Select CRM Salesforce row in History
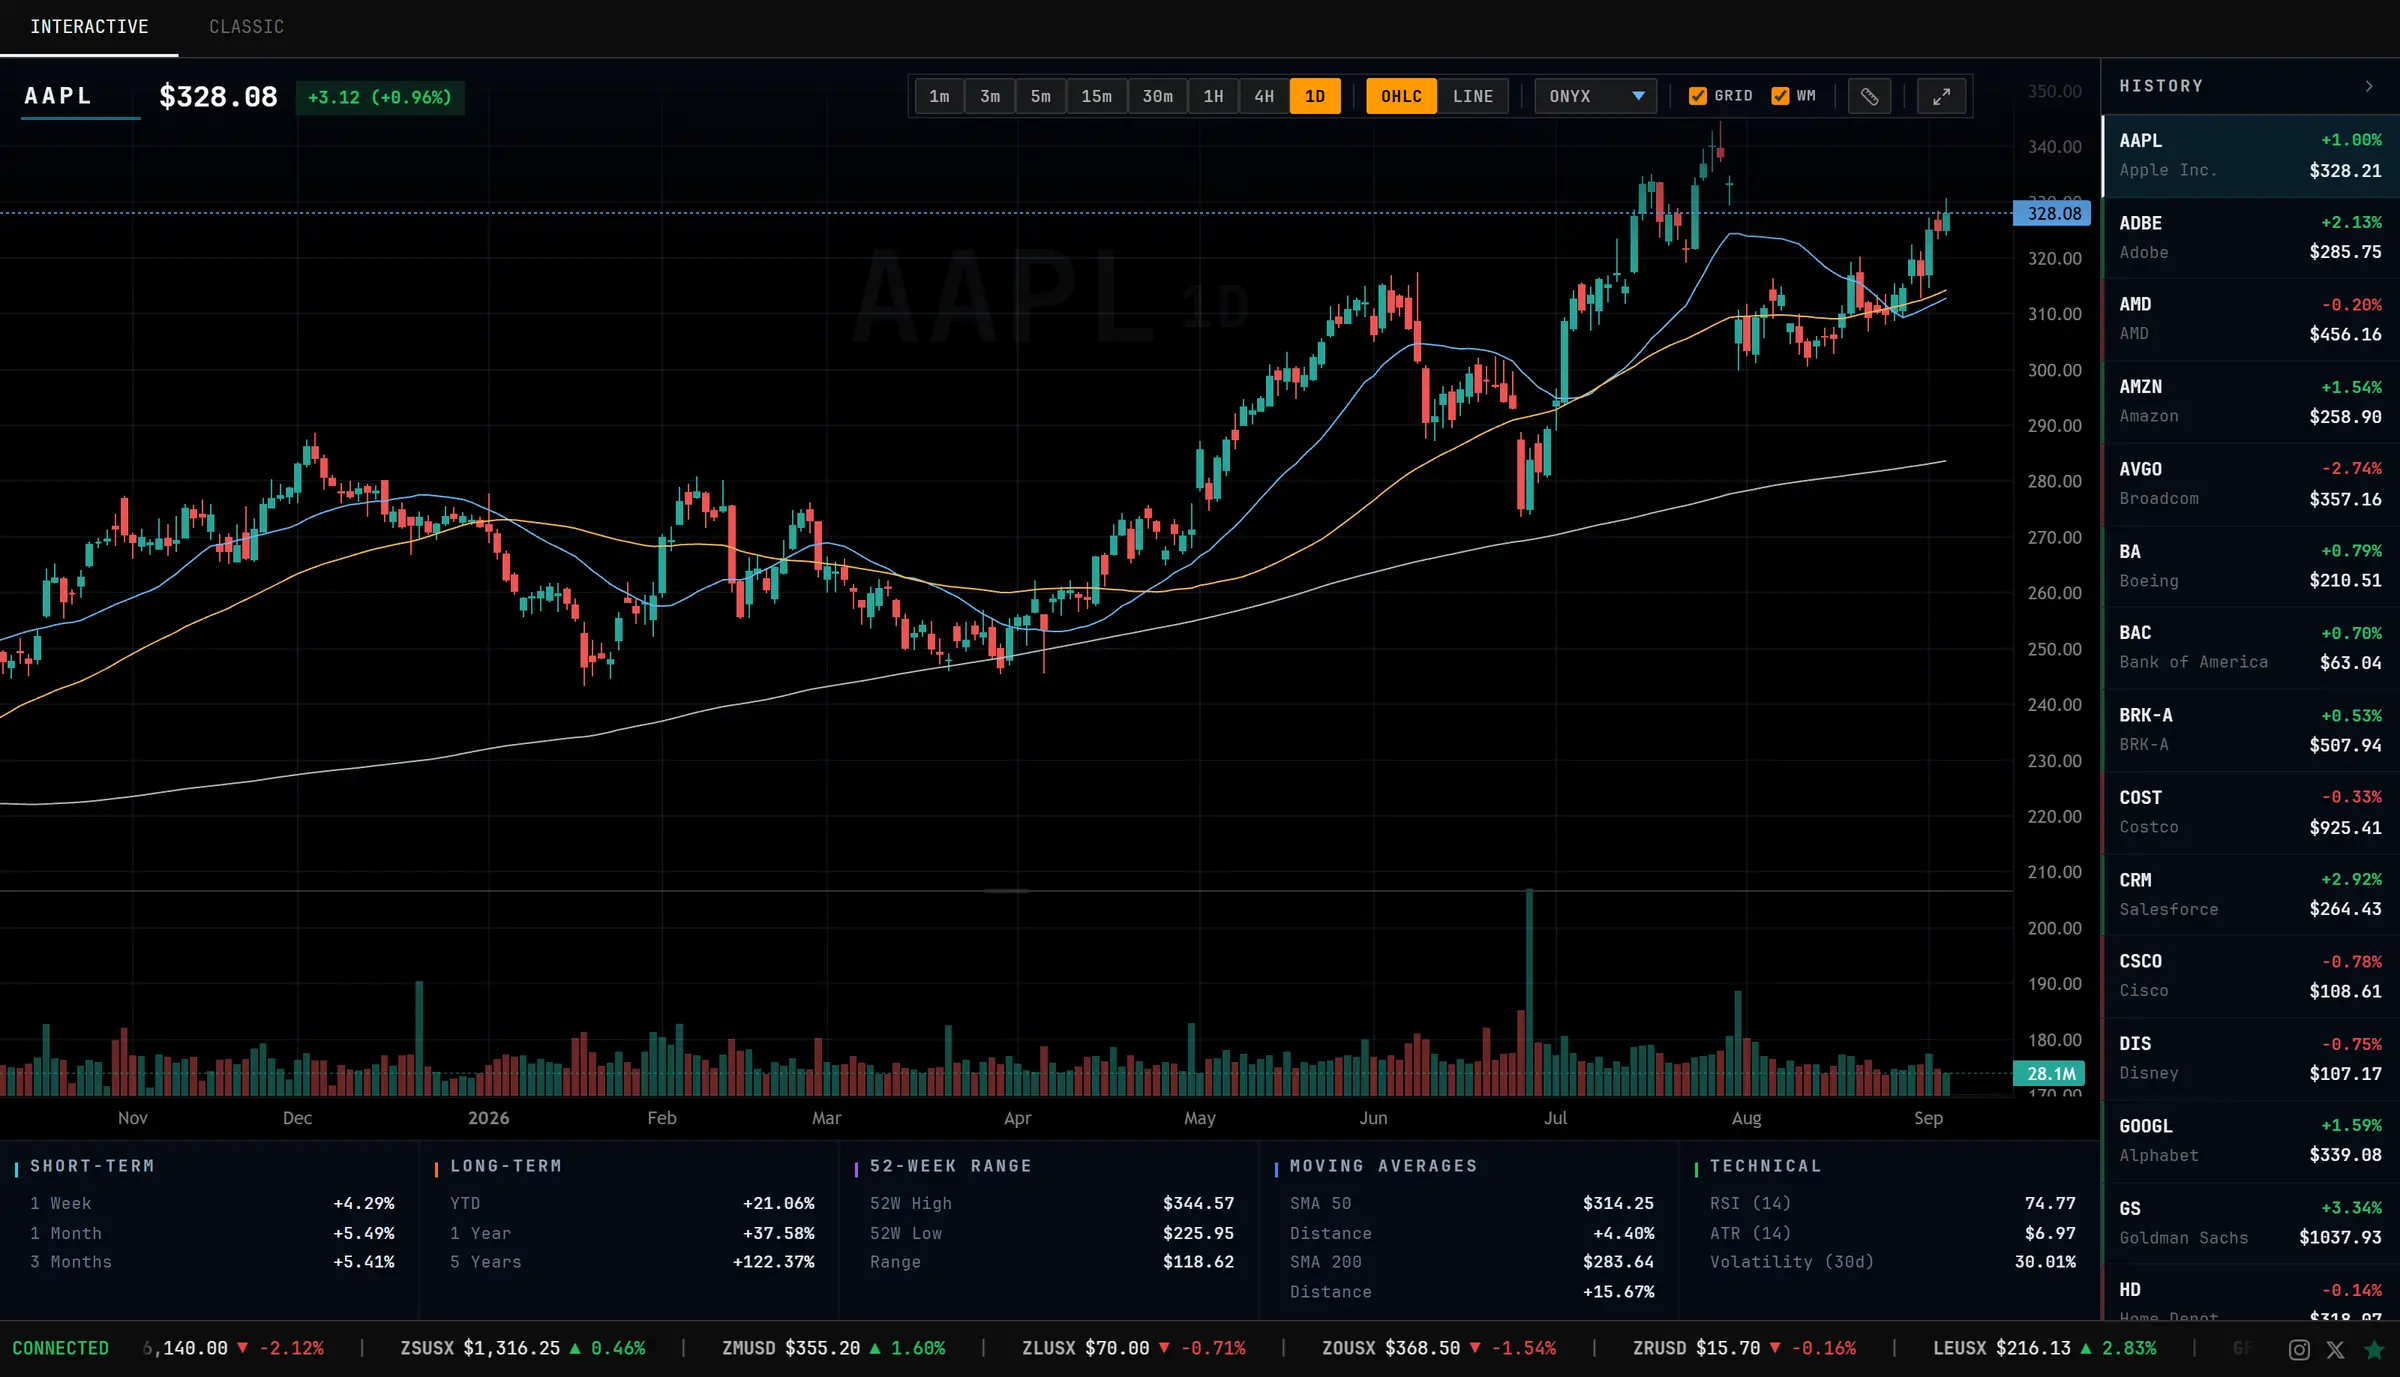Viewport: 2400px width, 1377px height. [2250, 894]
